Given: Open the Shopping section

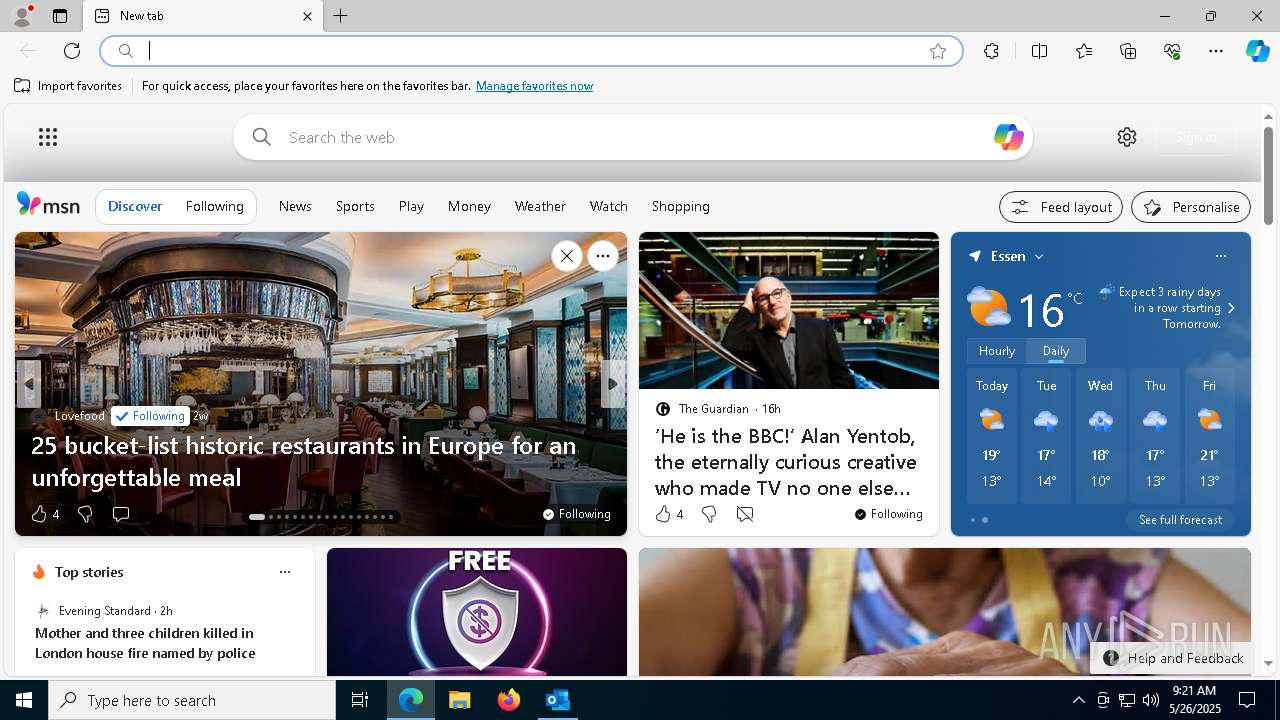Looking at the screenshot, I should pyautogui.click(x=680, y=206).
